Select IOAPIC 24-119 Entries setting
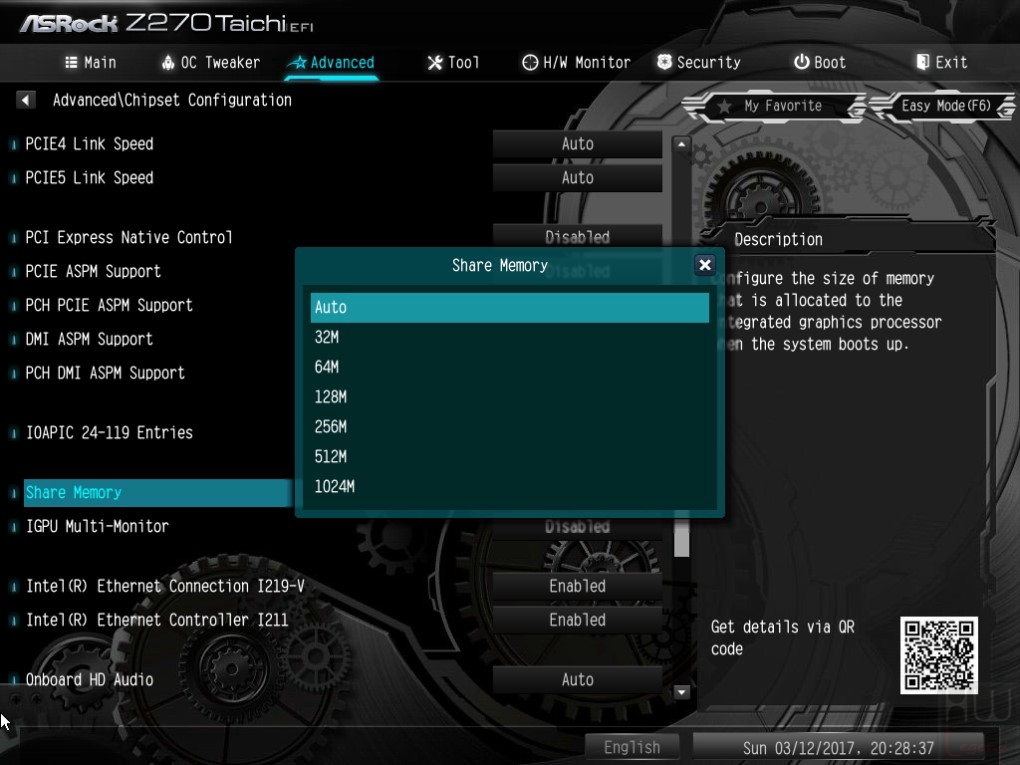 click(x=109, y=433)
